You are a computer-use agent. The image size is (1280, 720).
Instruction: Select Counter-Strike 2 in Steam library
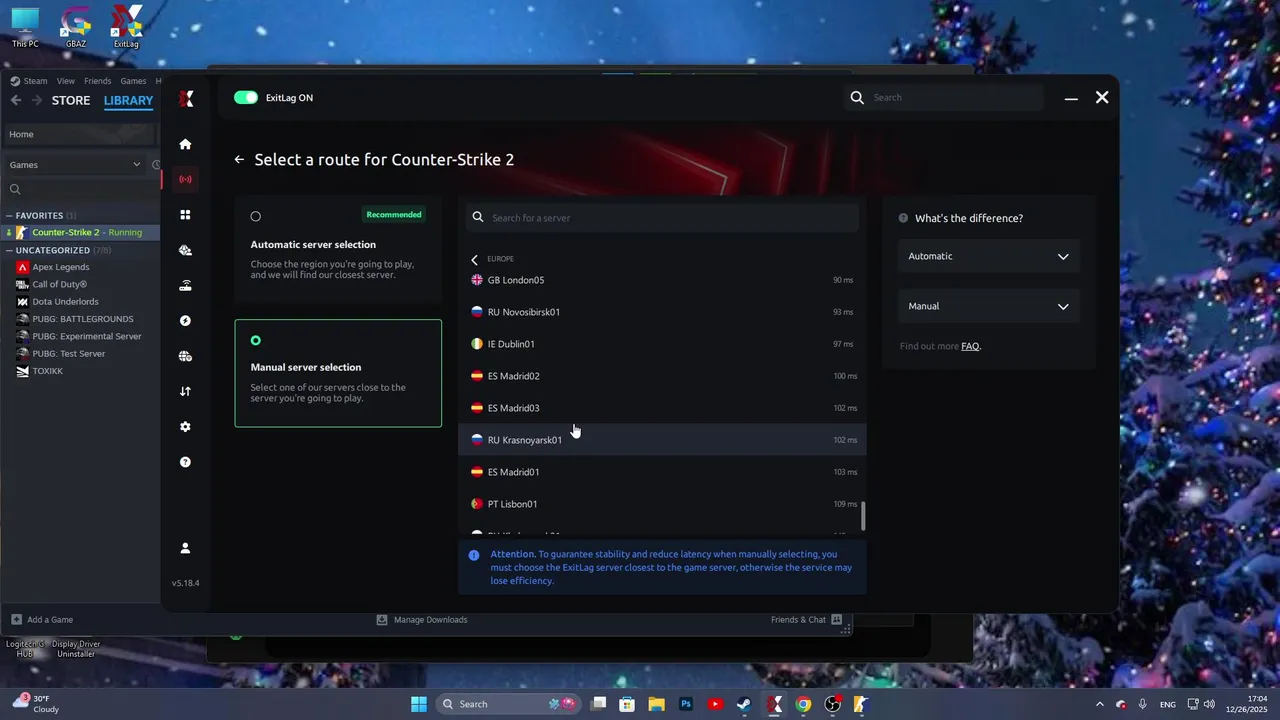80,232
